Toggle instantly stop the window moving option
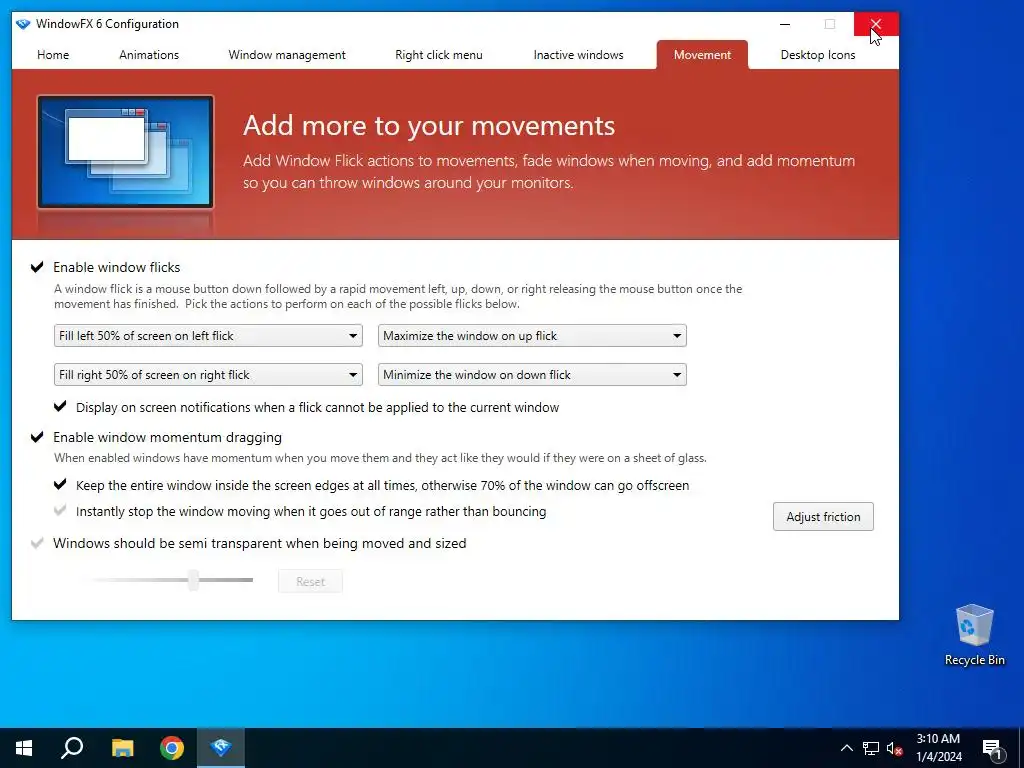This screenshot has height=768, width=1024. (x=60, y=511)
